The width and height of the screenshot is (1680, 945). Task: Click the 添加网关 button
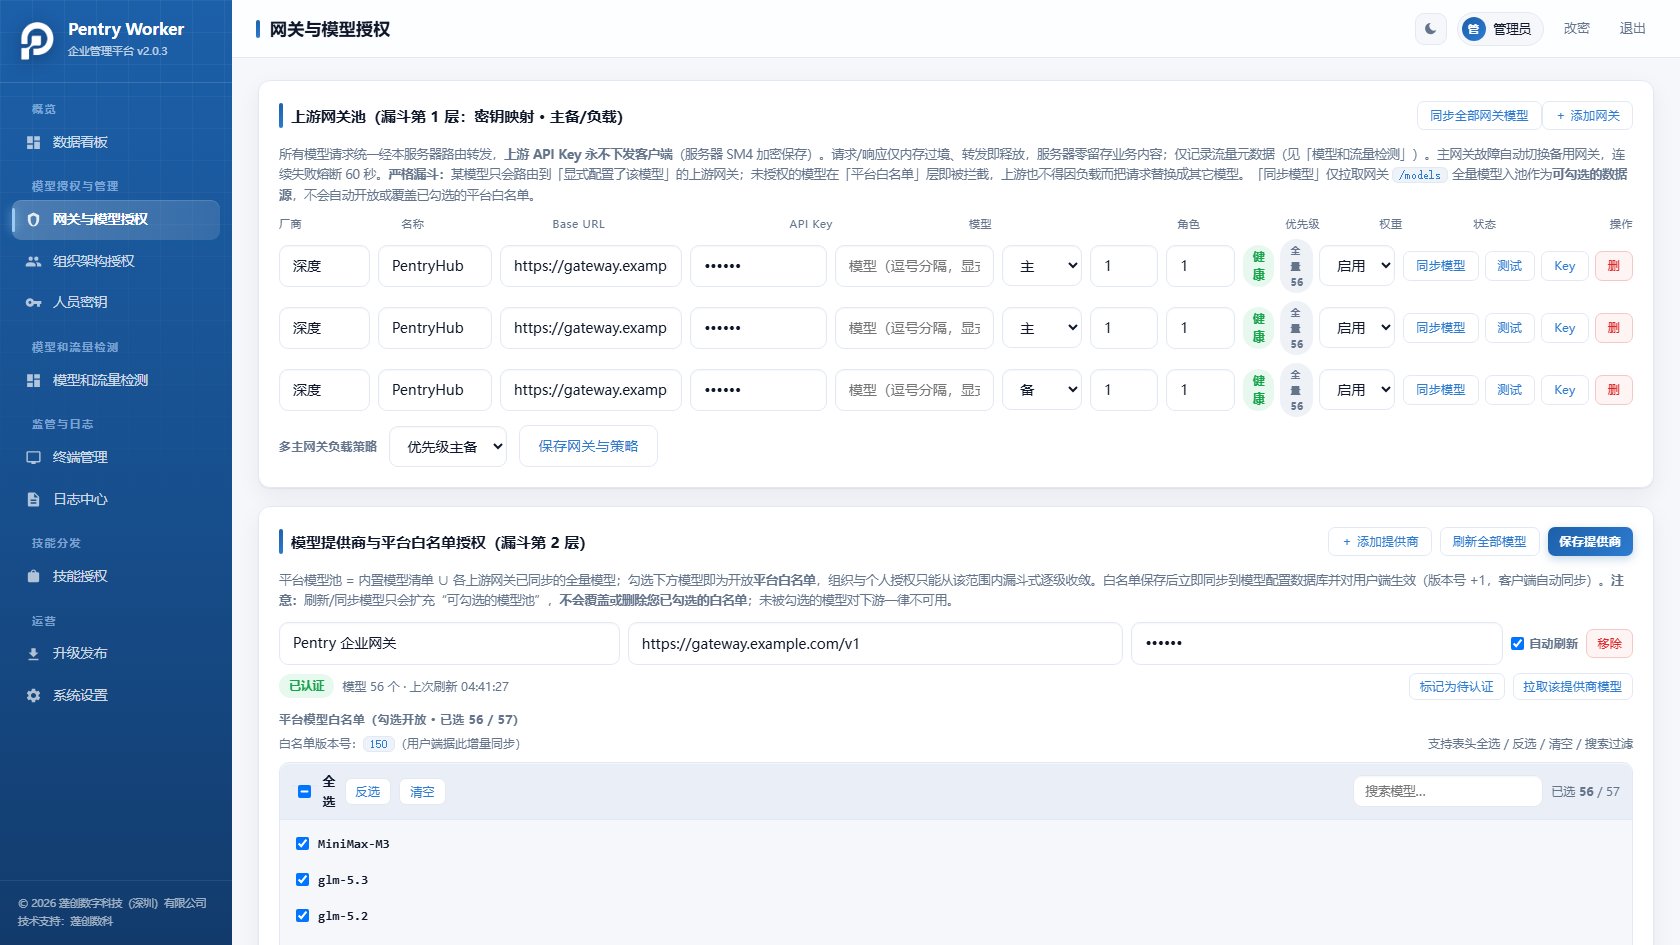tap(1588, 116)
